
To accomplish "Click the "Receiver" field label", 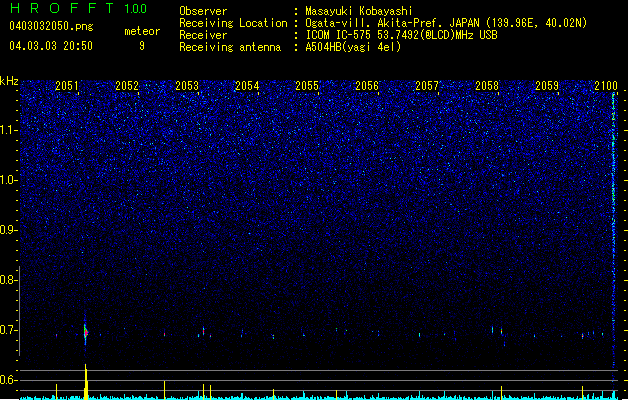I will point(203,35).
